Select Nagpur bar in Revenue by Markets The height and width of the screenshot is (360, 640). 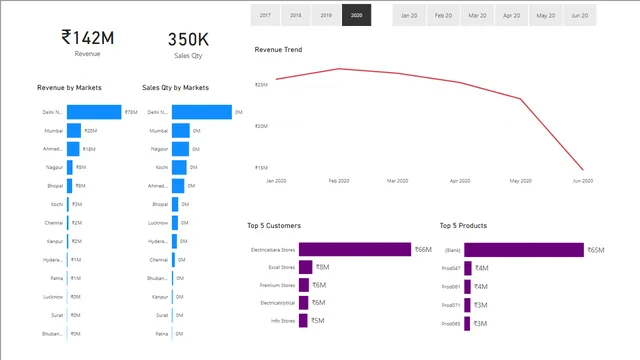70,167
